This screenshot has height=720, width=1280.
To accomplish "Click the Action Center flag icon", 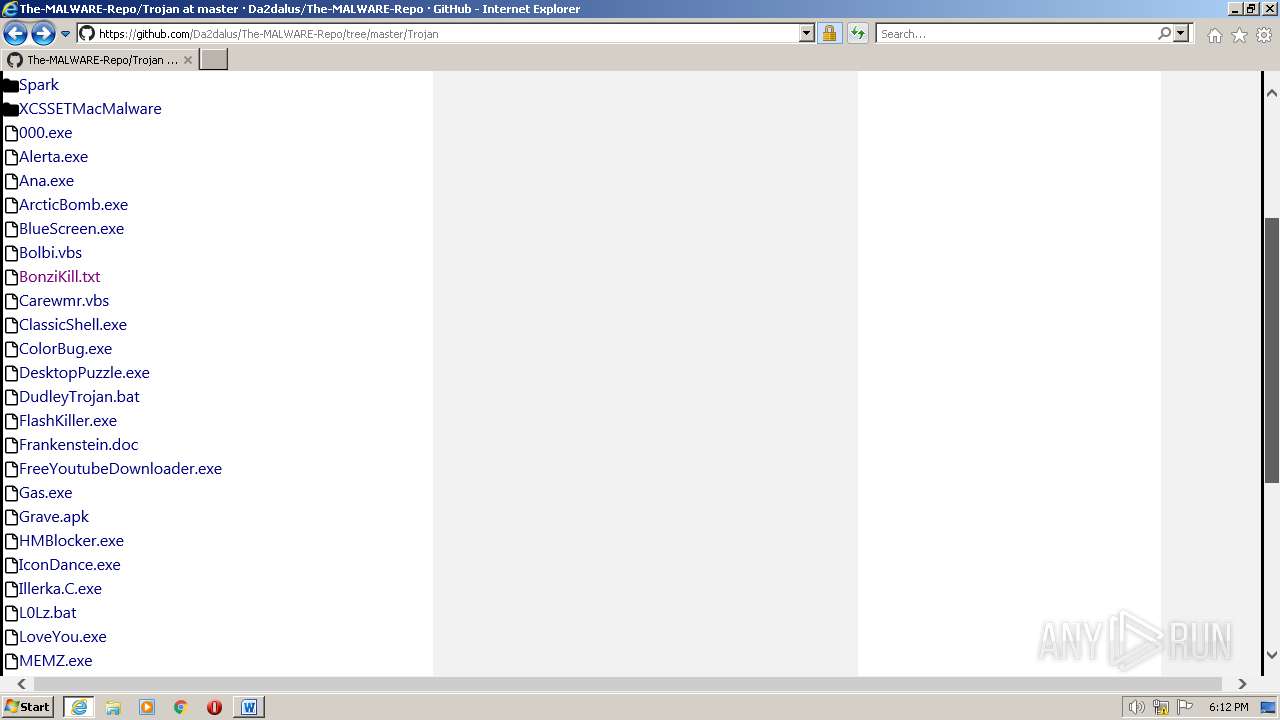I will coord(1185,707).
